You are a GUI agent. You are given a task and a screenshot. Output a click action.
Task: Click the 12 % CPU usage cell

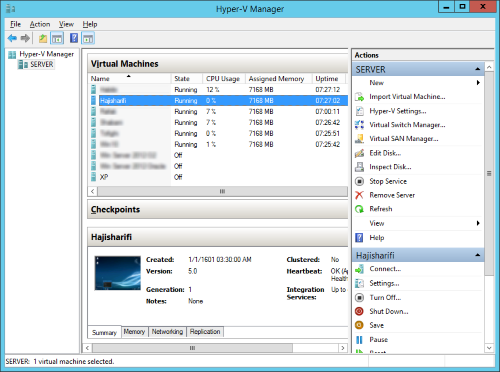click(213, 90)
